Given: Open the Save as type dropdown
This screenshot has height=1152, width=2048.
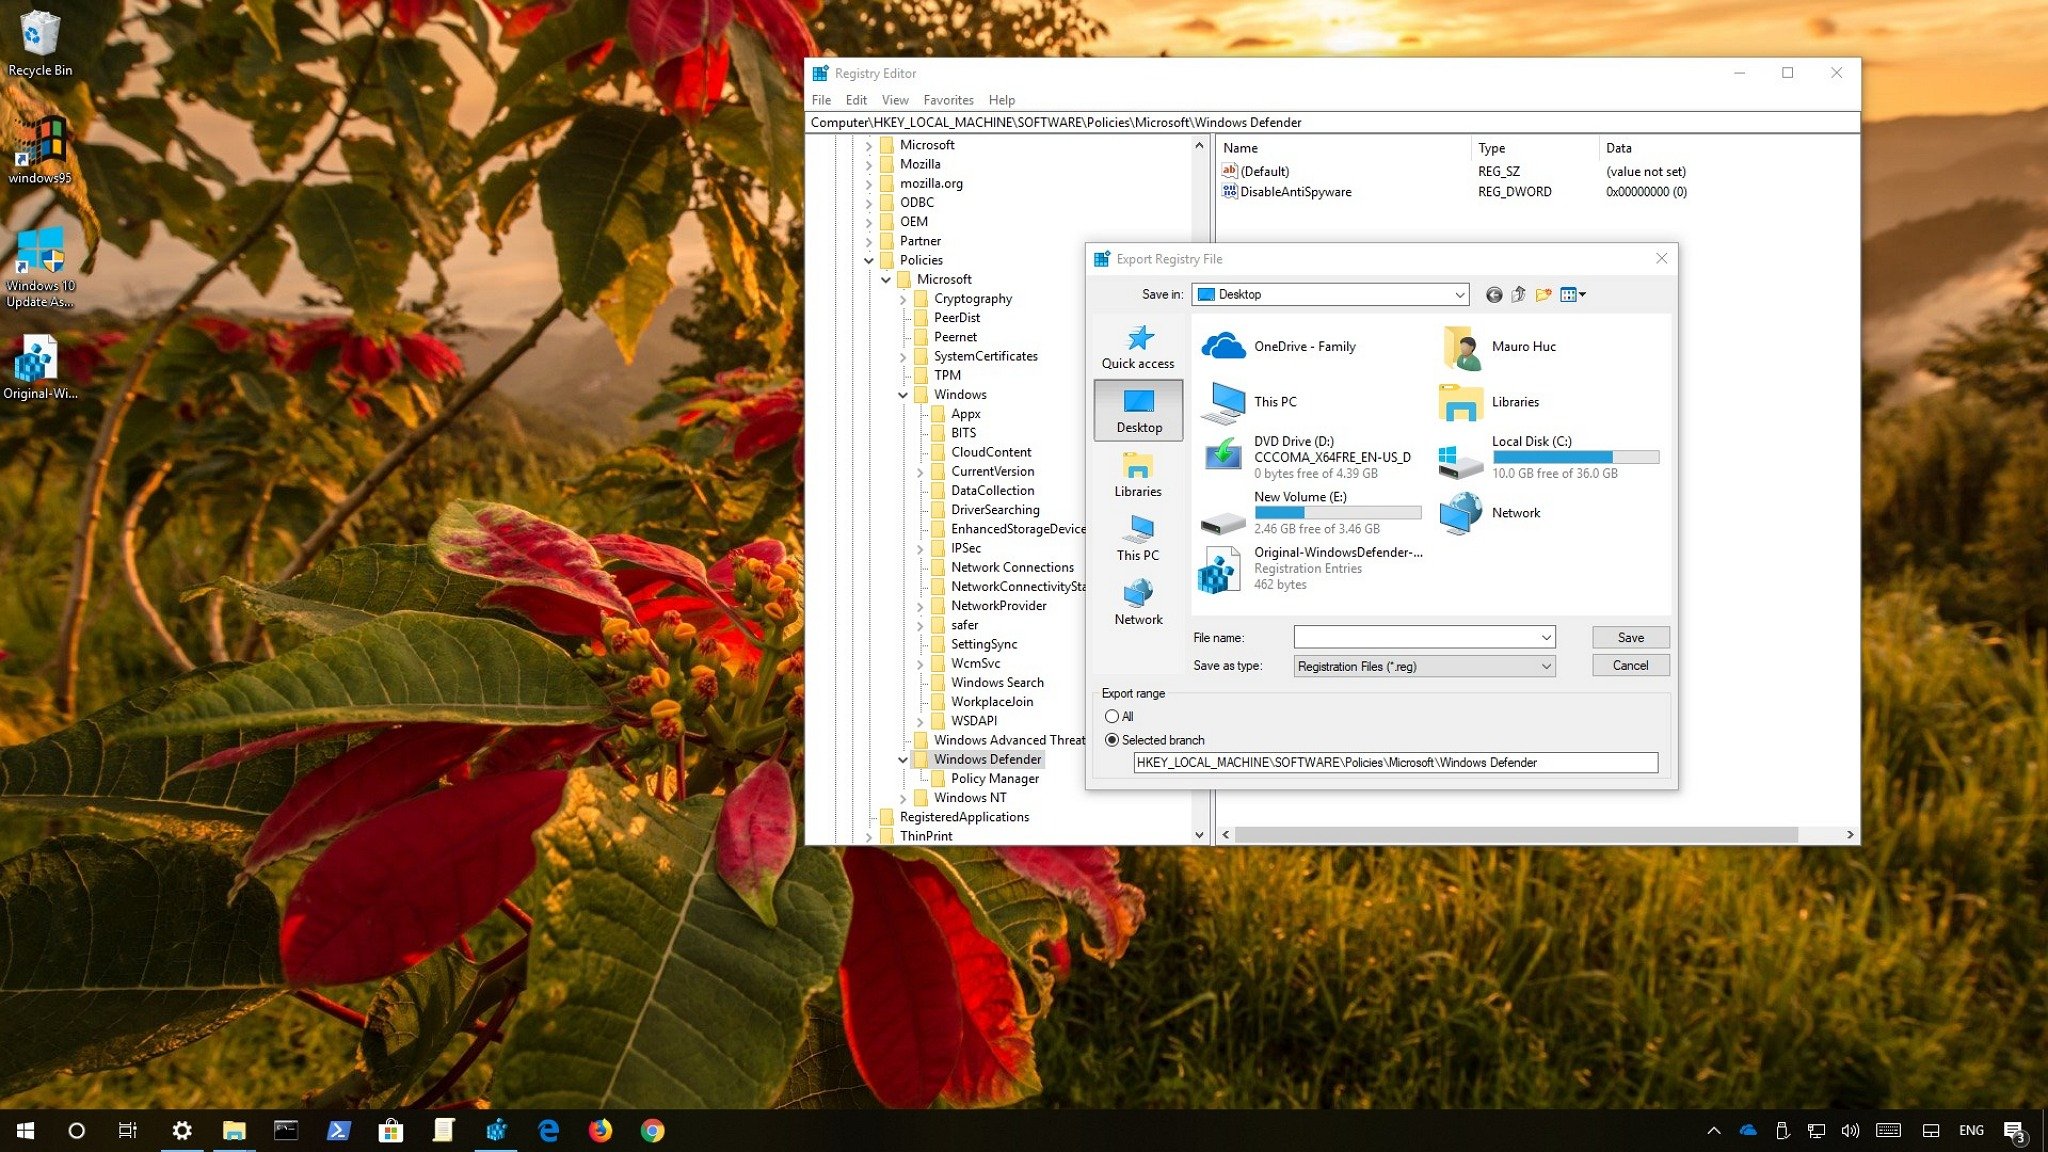Looking at the screenshot, I should point(1422,665).
